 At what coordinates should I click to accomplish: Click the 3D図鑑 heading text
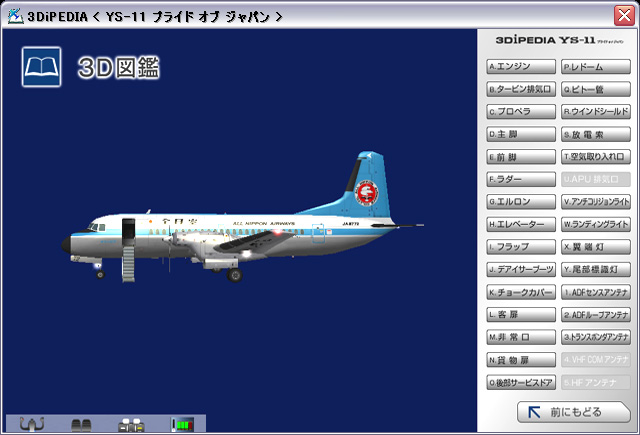[x=119, y=67]
